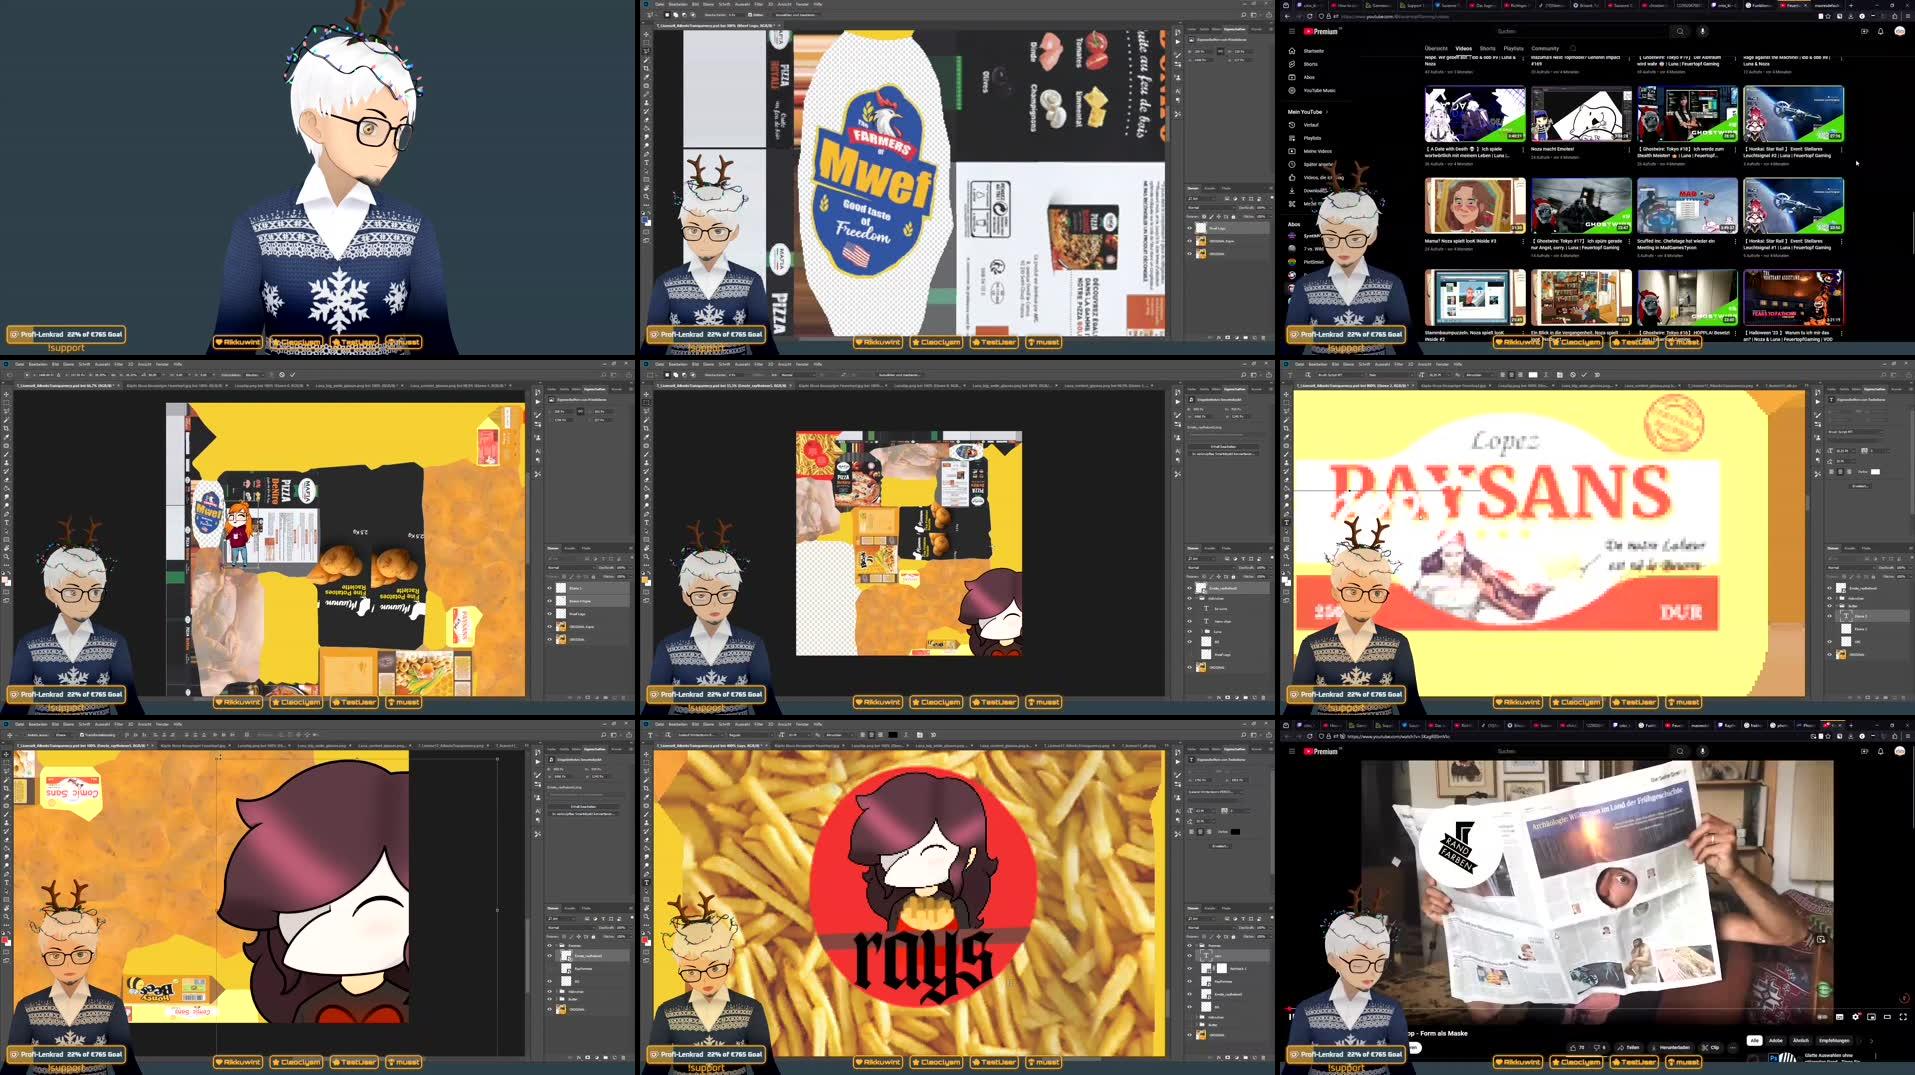This screenshot has width=1915, height=1075.
Task: Click the voice search microphone on the channel page
Action: point(1703,32)
